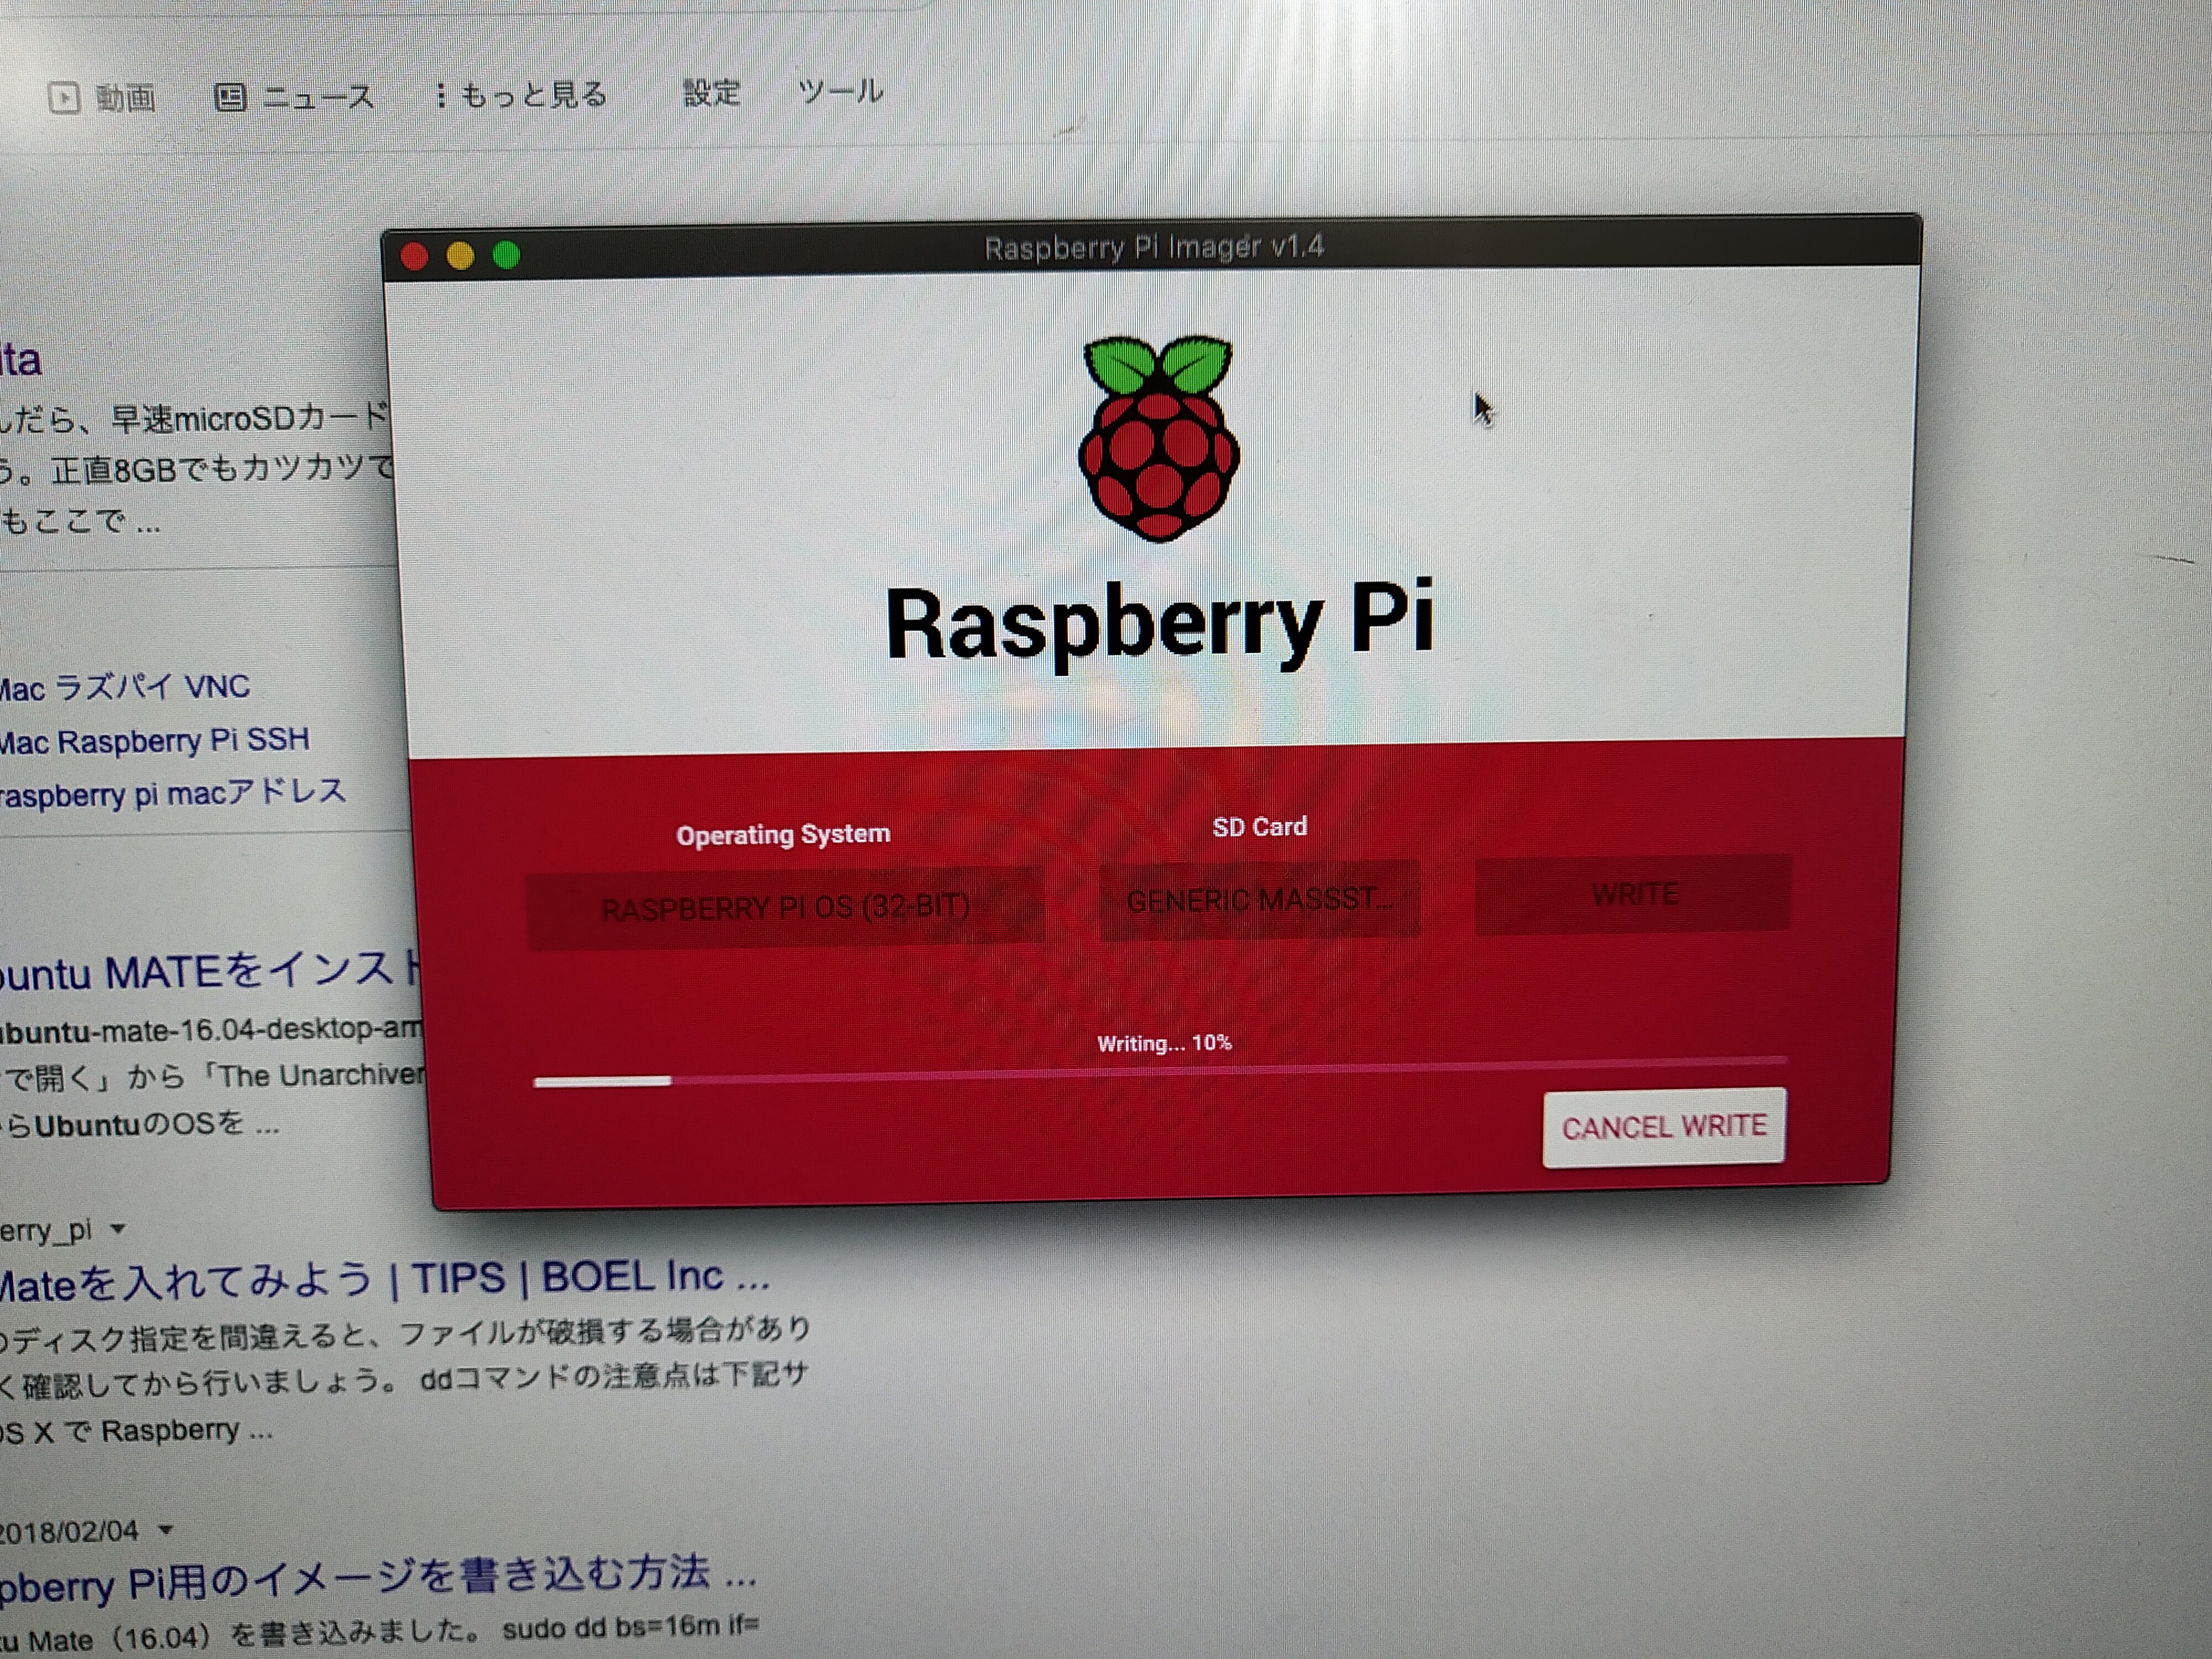Click the ニュース newspaper icon

click(230, 97)
